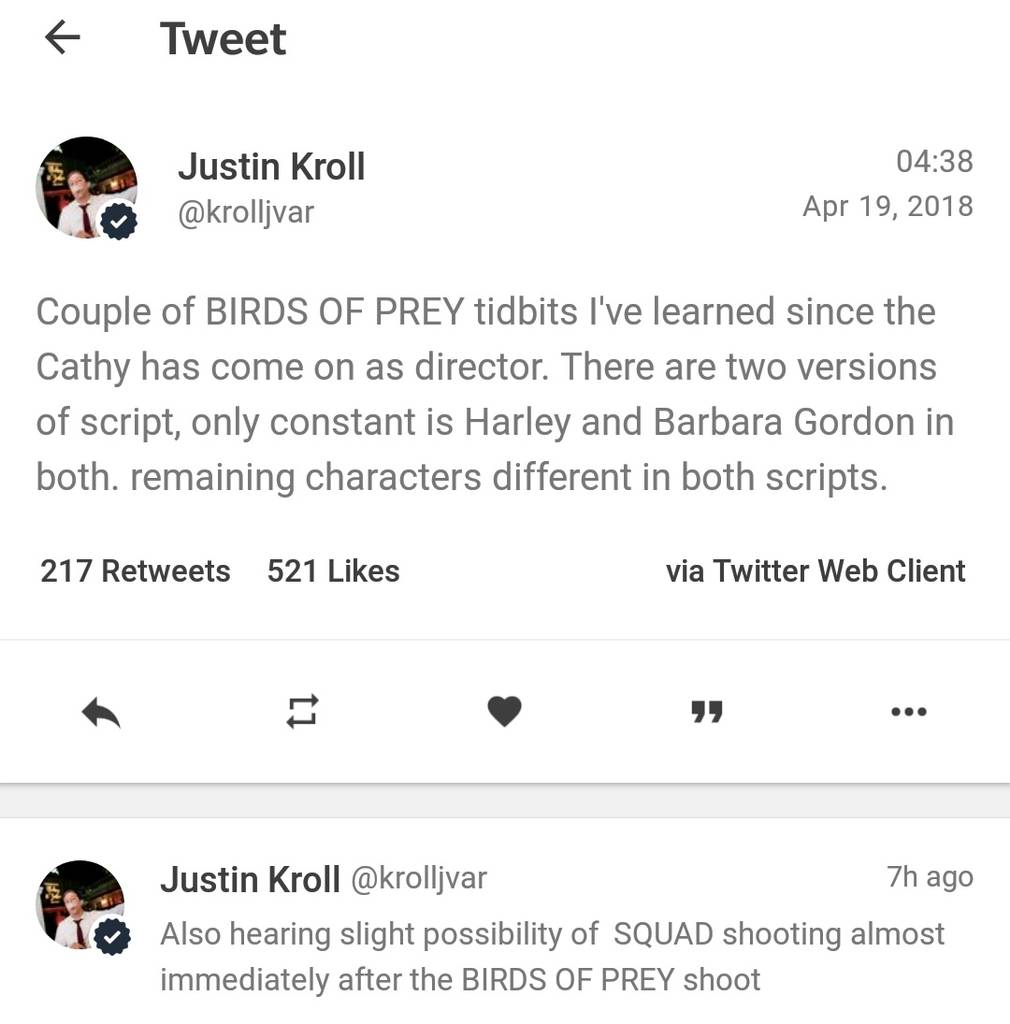
Task: Open the @krolljvar handle under main name
Action: [246, 212]
